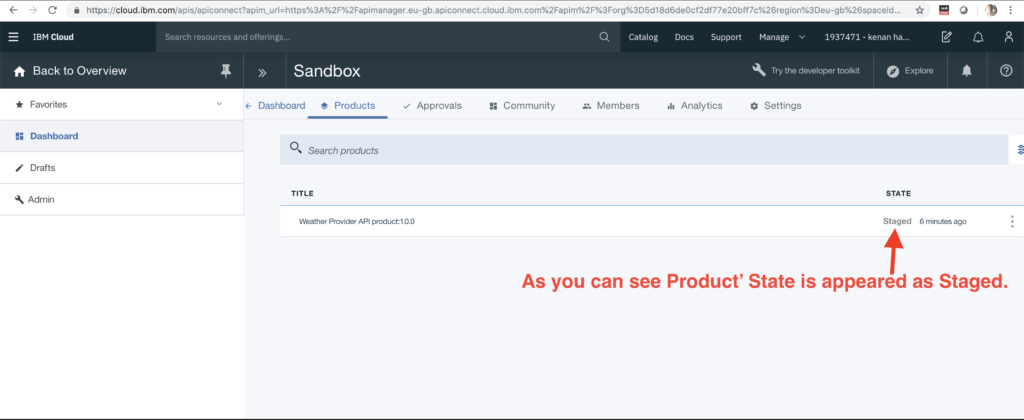
Task: Switch to the Analytics tab
Action: tap(693, 106)
